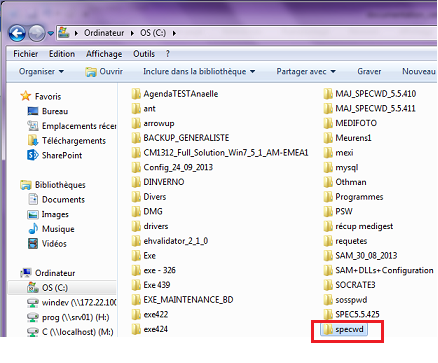Screen dimensions: 438x363
Task: Click the Graver toolbar button
Action: [369, 71]
